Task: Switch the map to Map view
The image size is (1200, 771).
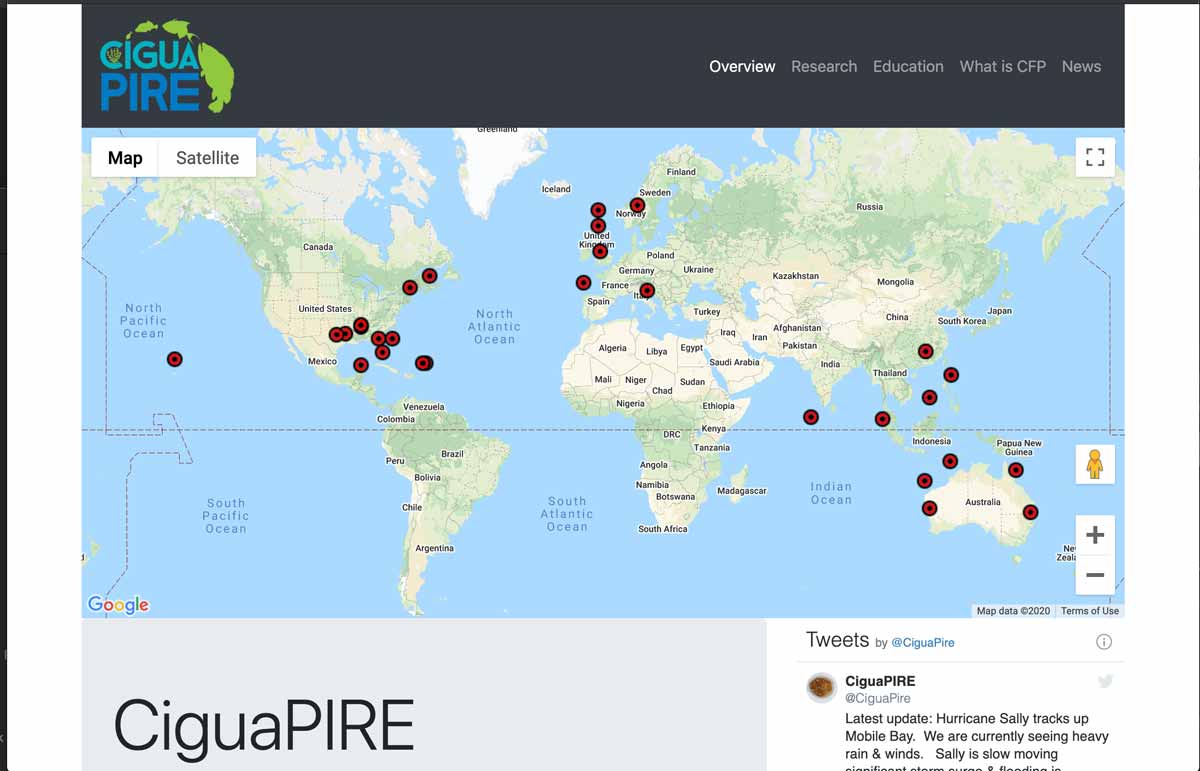Action: pyautogui.click(x=125, y=158)
